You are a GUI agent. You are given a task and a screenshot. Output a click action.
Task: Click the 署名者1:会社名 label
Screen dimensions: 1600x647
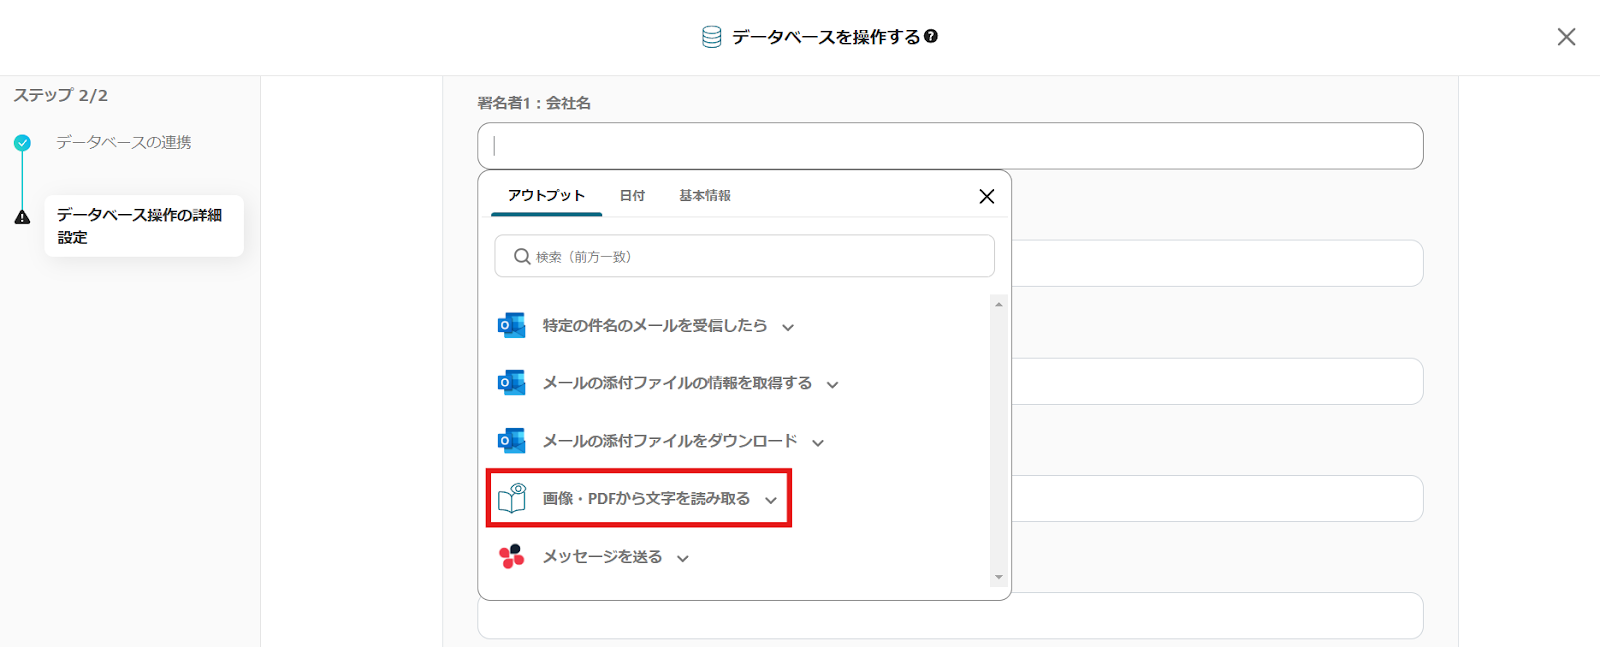coord(534,103)
